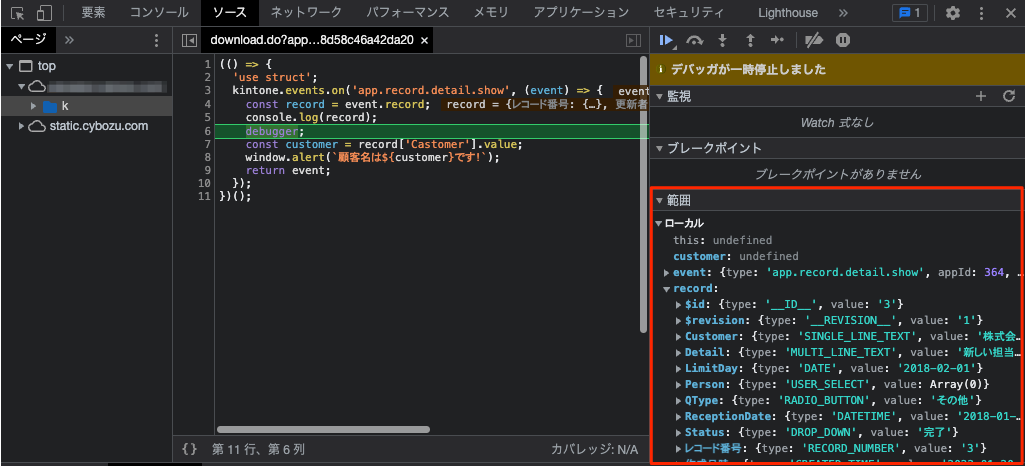The image size is (1025, 466).
Task: Click the this: undefined scope entry
Action: 722,241
